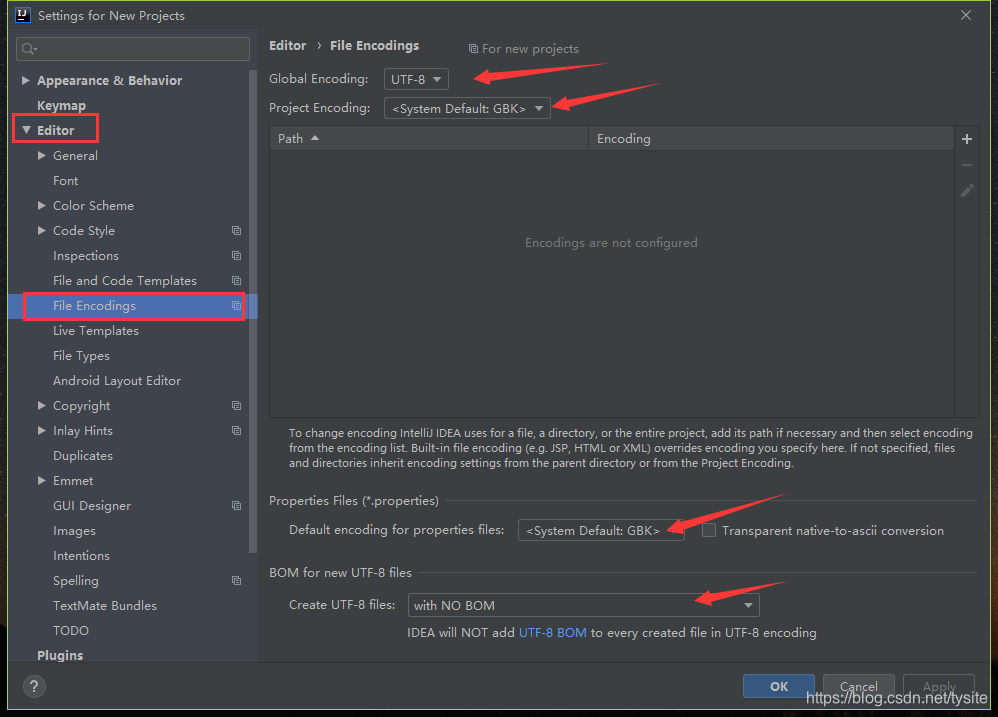This screenshot has height=717, width=998.
Task: Click the 'For new projects' icon in header
Action: (x=473, y=49)
